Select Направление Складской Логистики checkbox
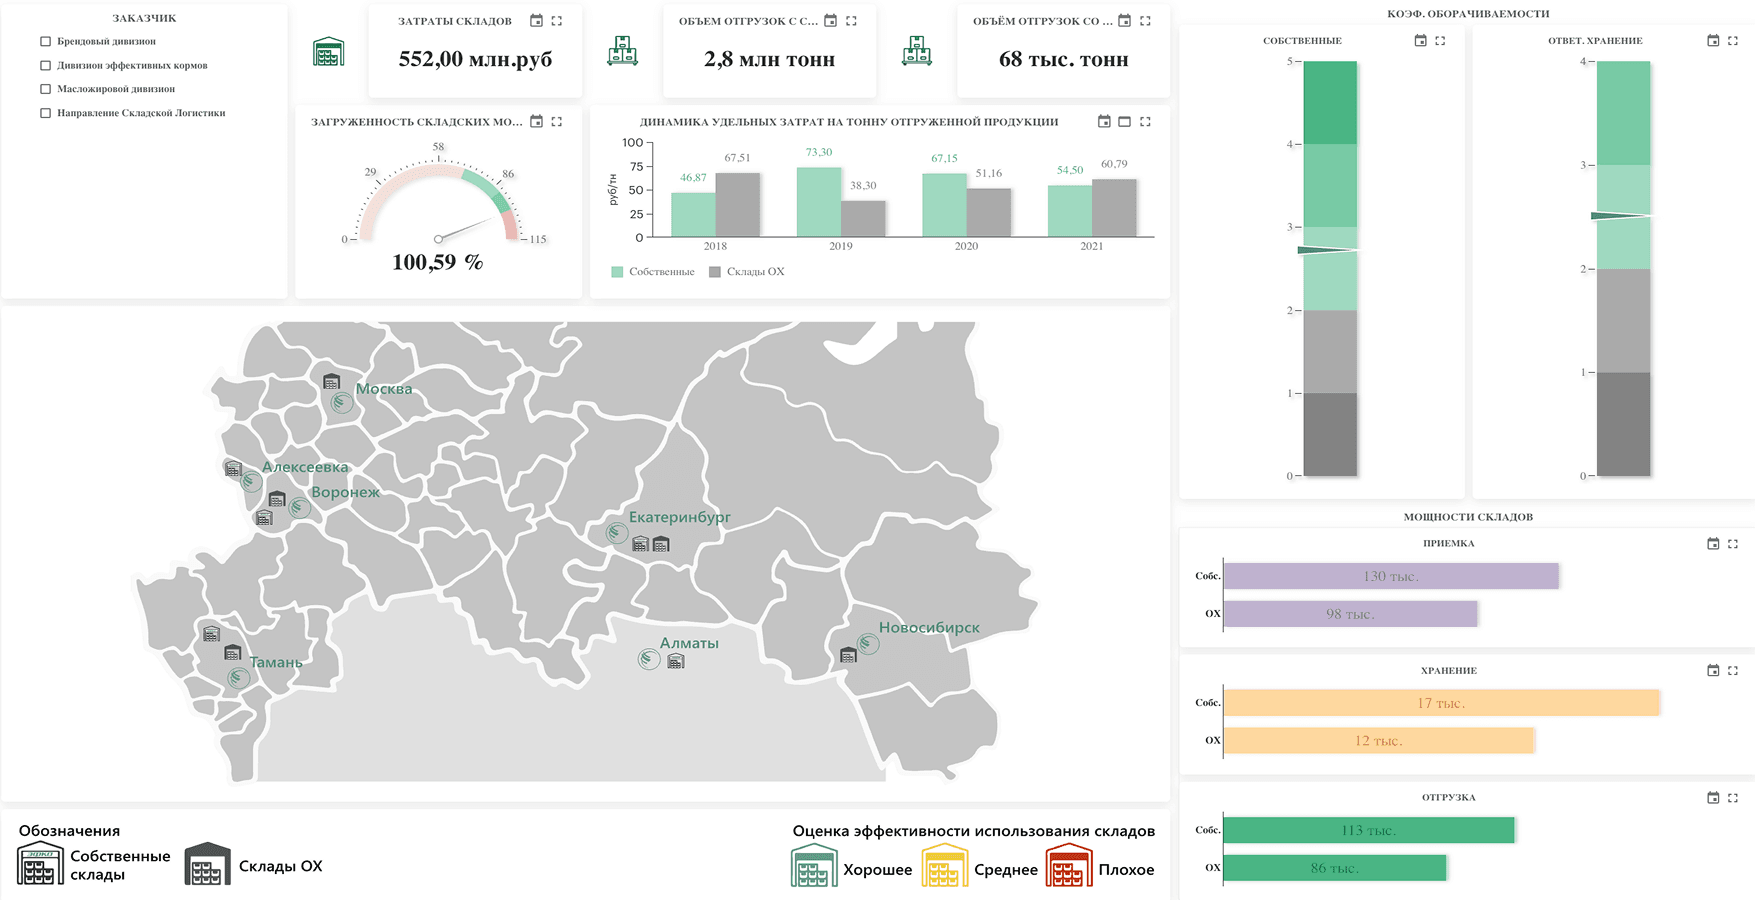 45,113
